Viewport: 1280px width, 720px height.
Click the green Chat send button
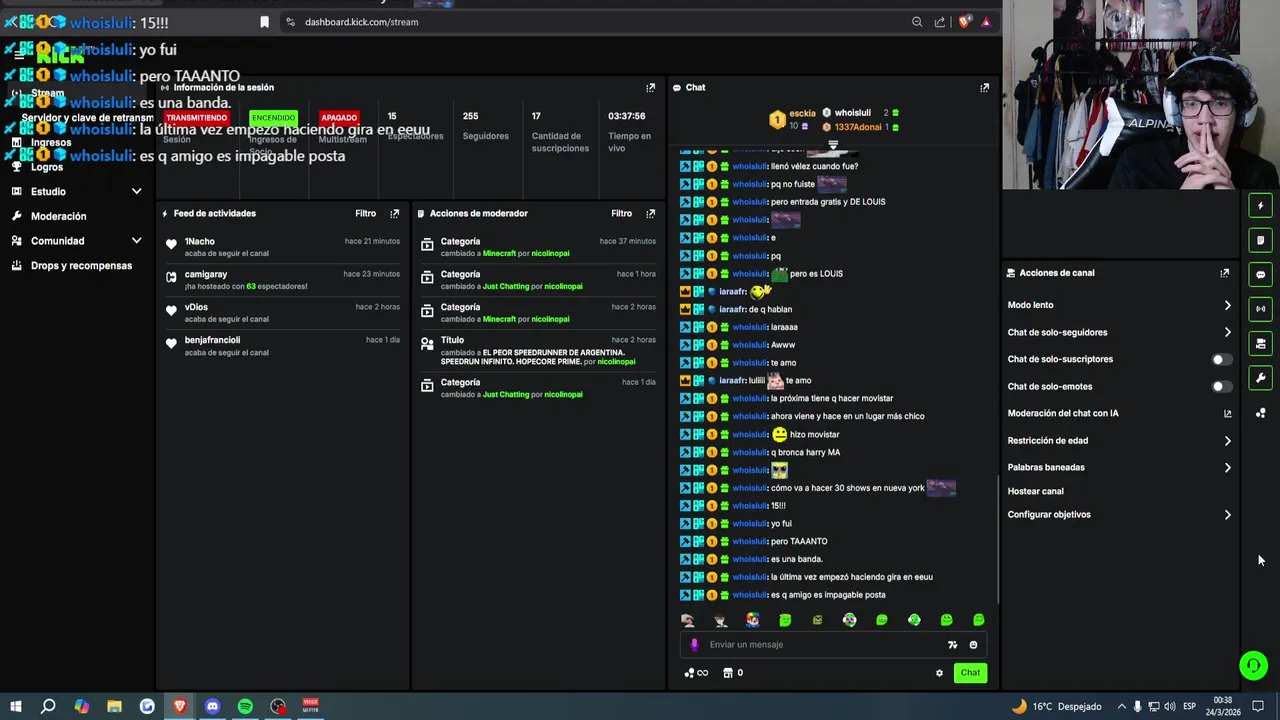(x=970, y=673)
